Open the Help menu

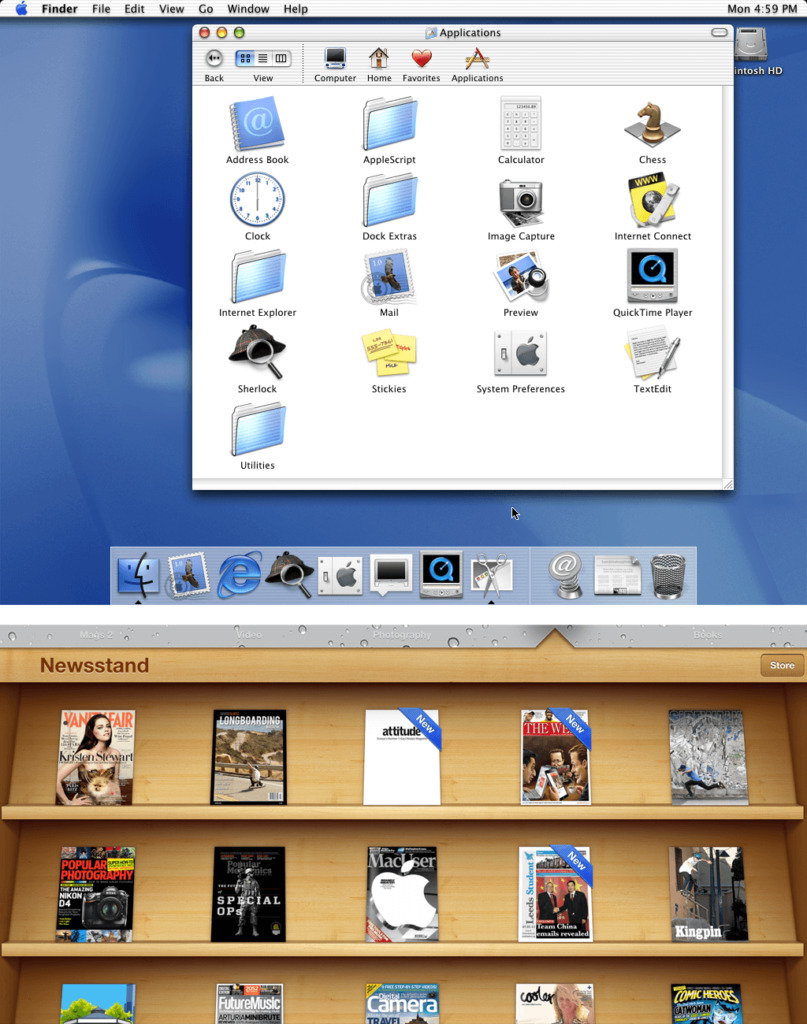point(295,8)
